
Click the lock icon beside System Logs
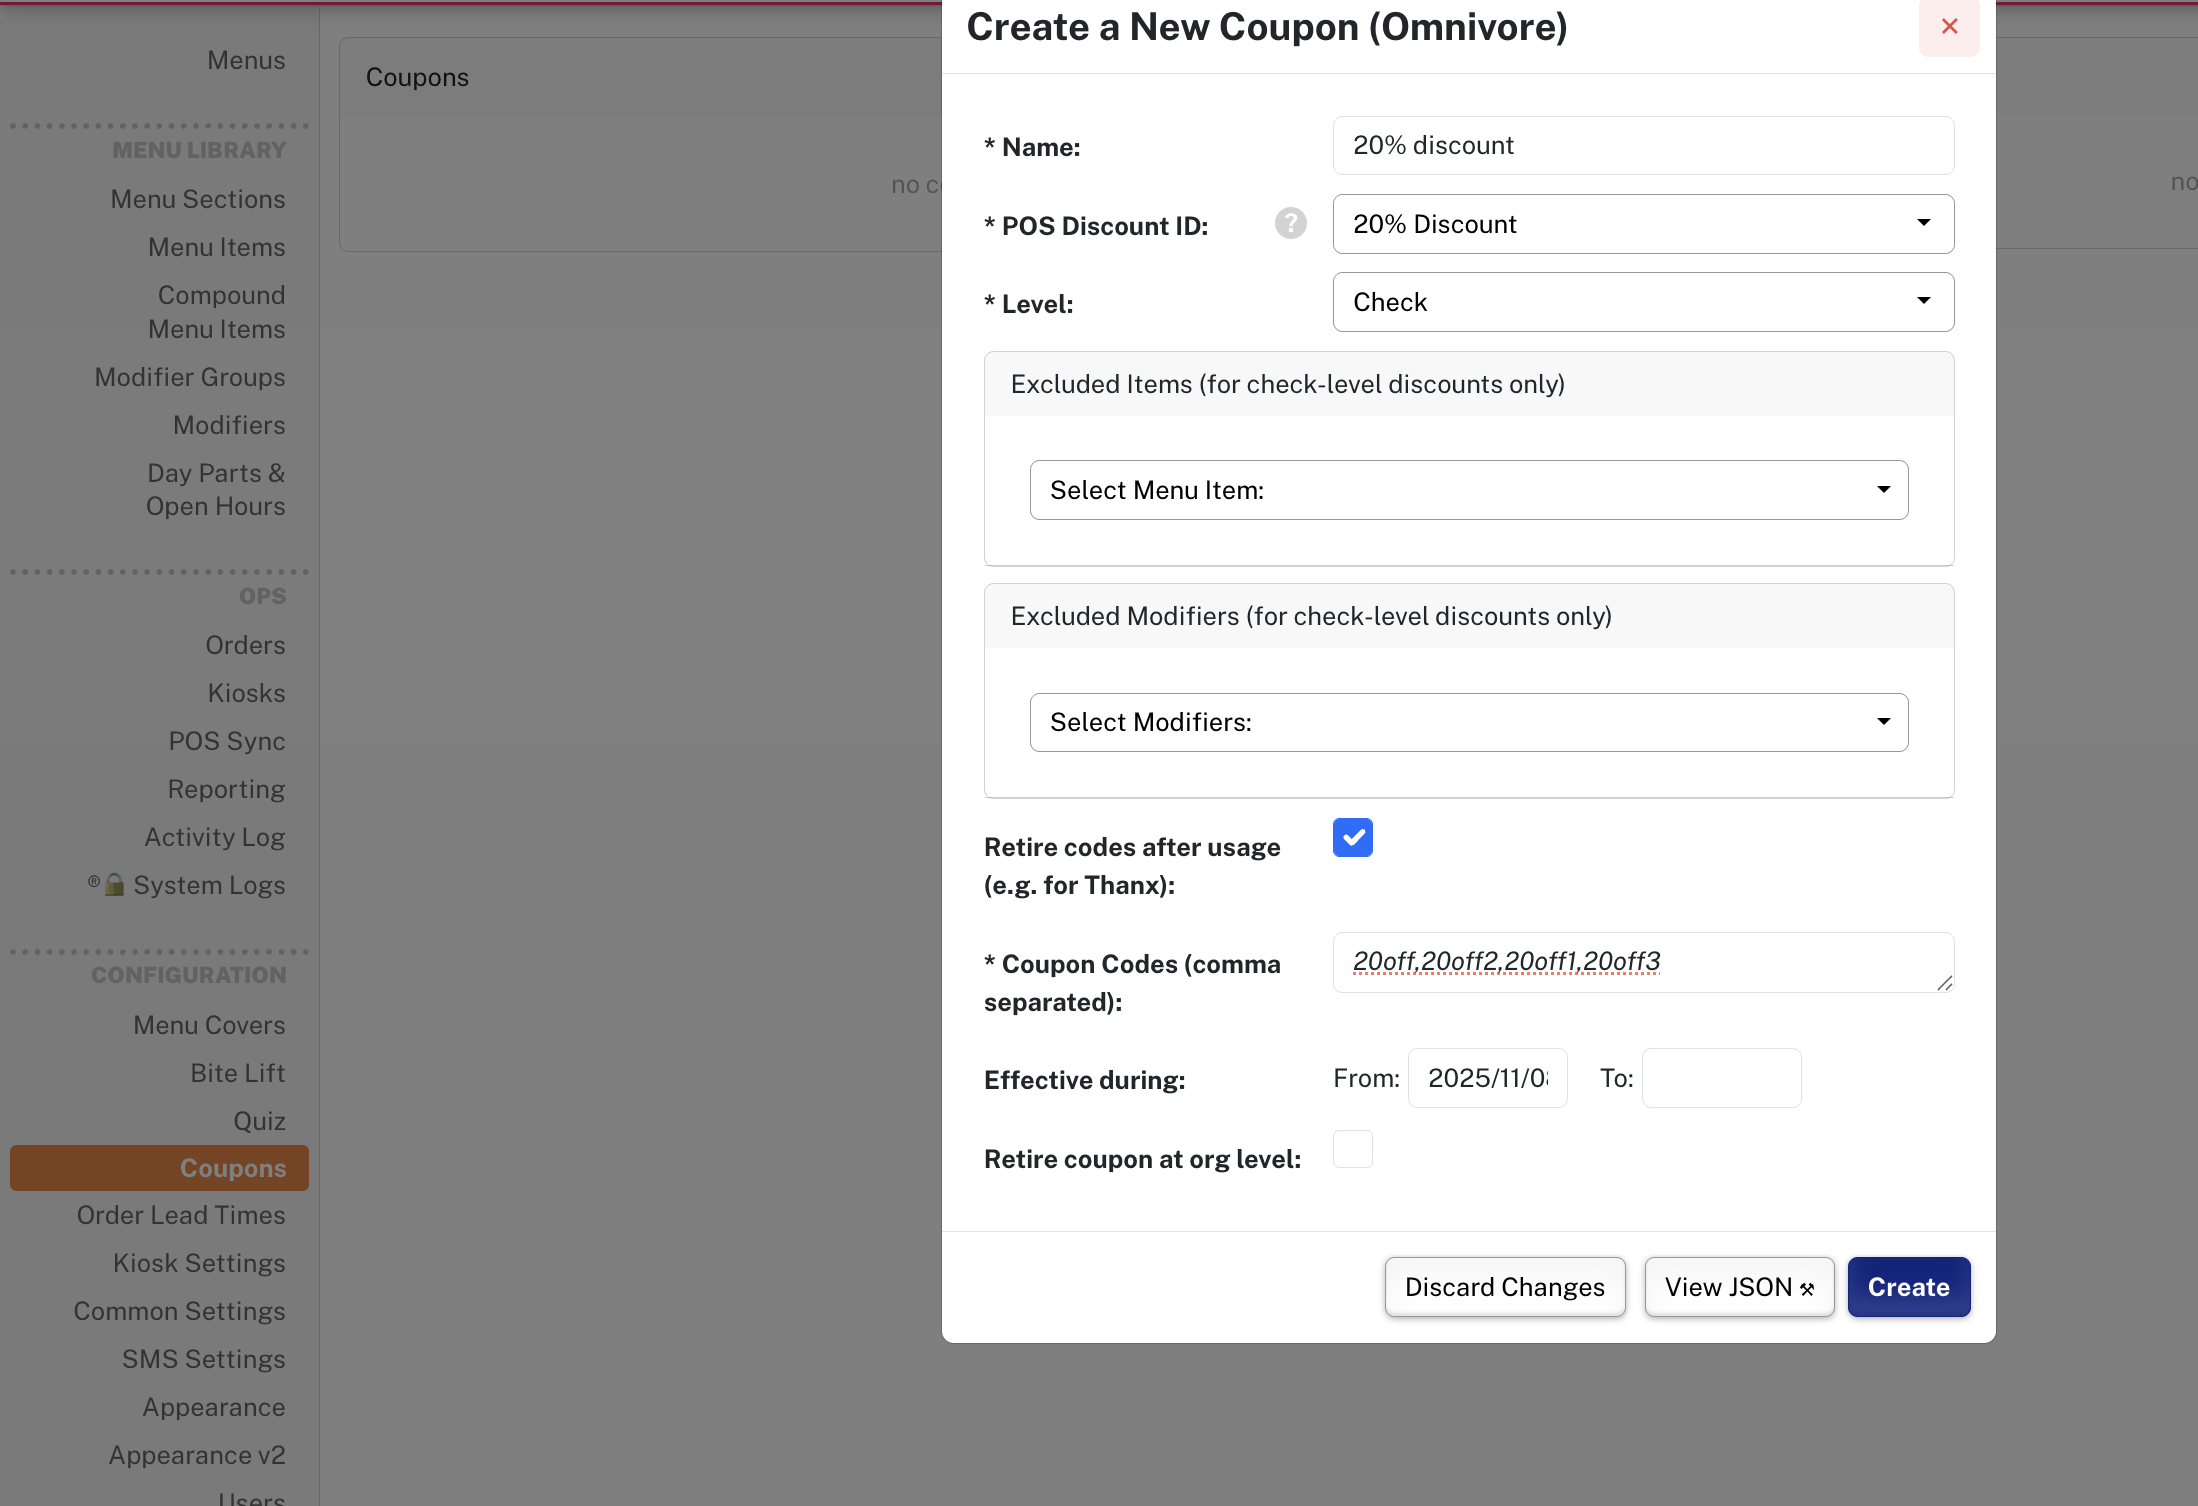pyautogui.click(x=115, y=884)
